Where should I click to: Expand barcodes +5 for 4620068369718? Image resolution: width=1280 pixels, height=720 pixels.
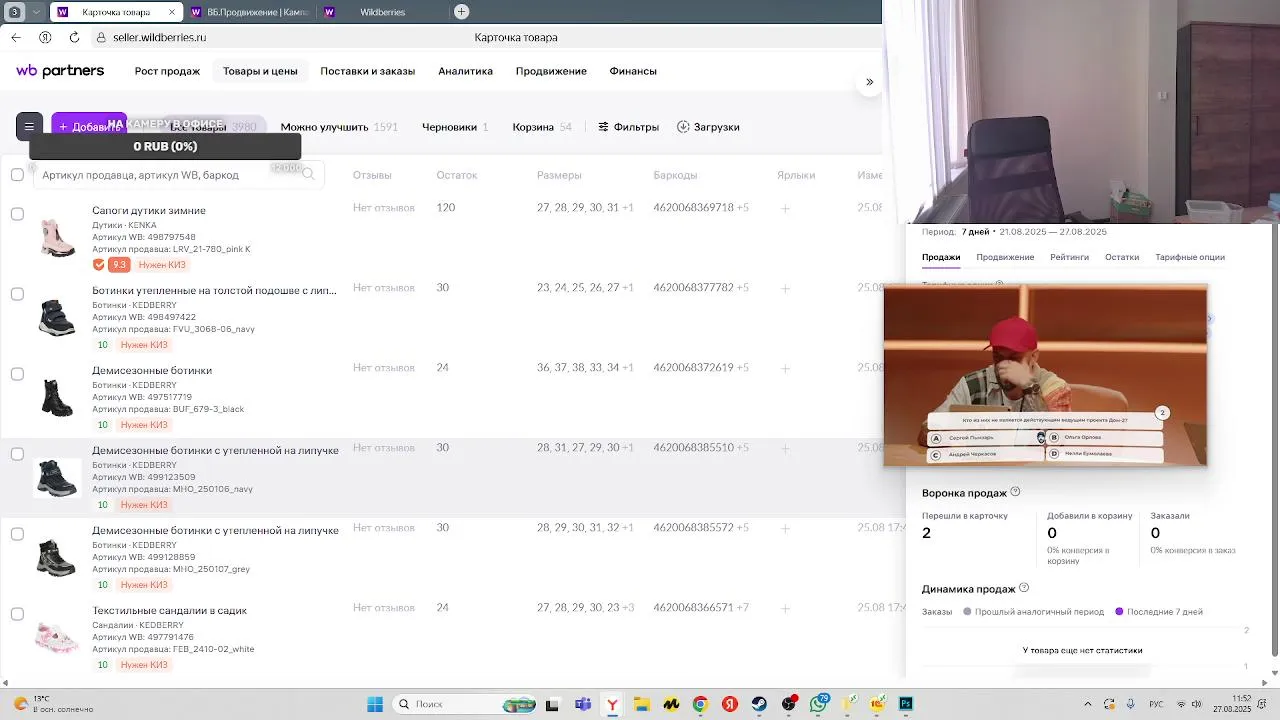[742, 208]
